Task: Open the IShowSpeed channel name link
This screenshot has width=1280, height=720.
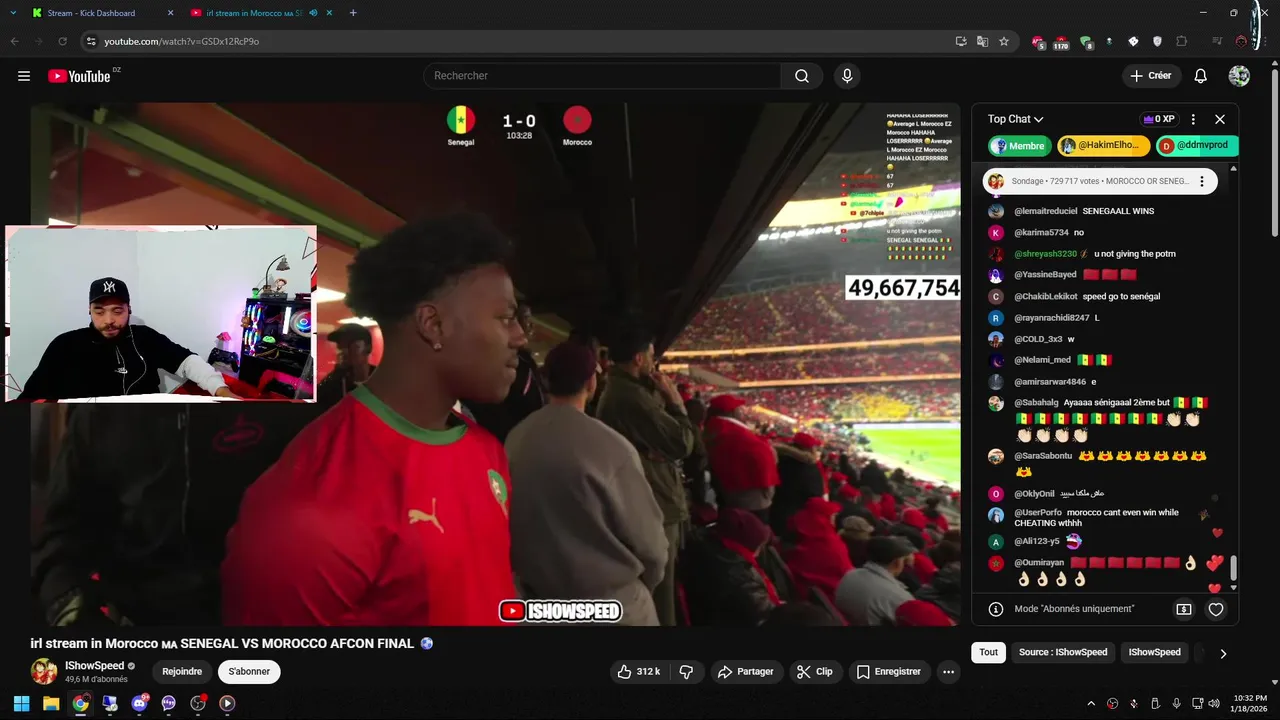Action: point(95,666)
